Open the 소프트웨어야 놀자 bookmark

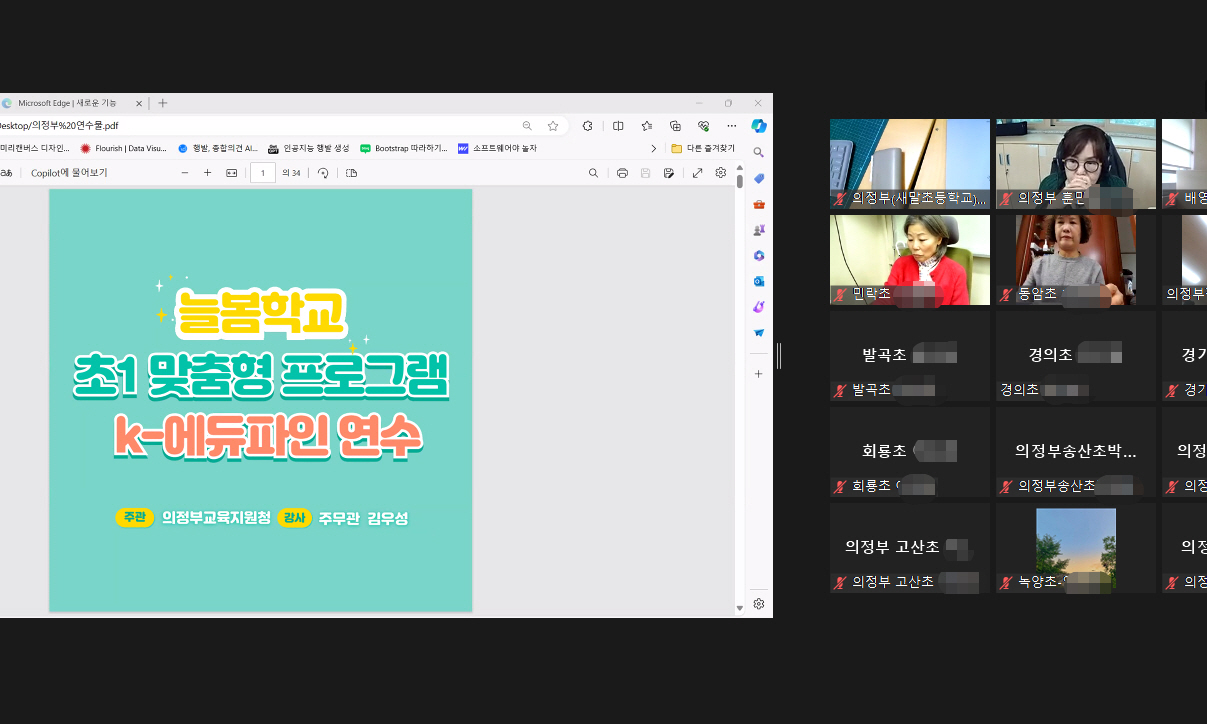tap(497, 148)
